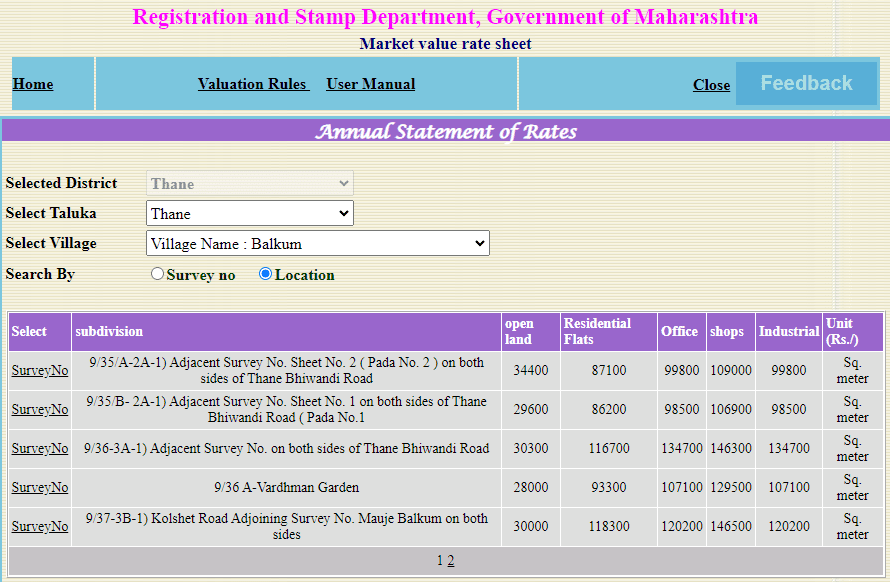890x582 pixels.
Task: Click residential flats value 87100
Action: tap(608, 370)
